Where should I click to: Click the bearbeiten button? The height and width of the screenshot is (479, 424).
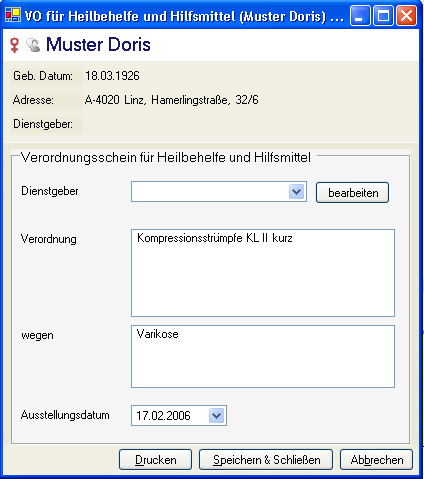pos(352,192)
